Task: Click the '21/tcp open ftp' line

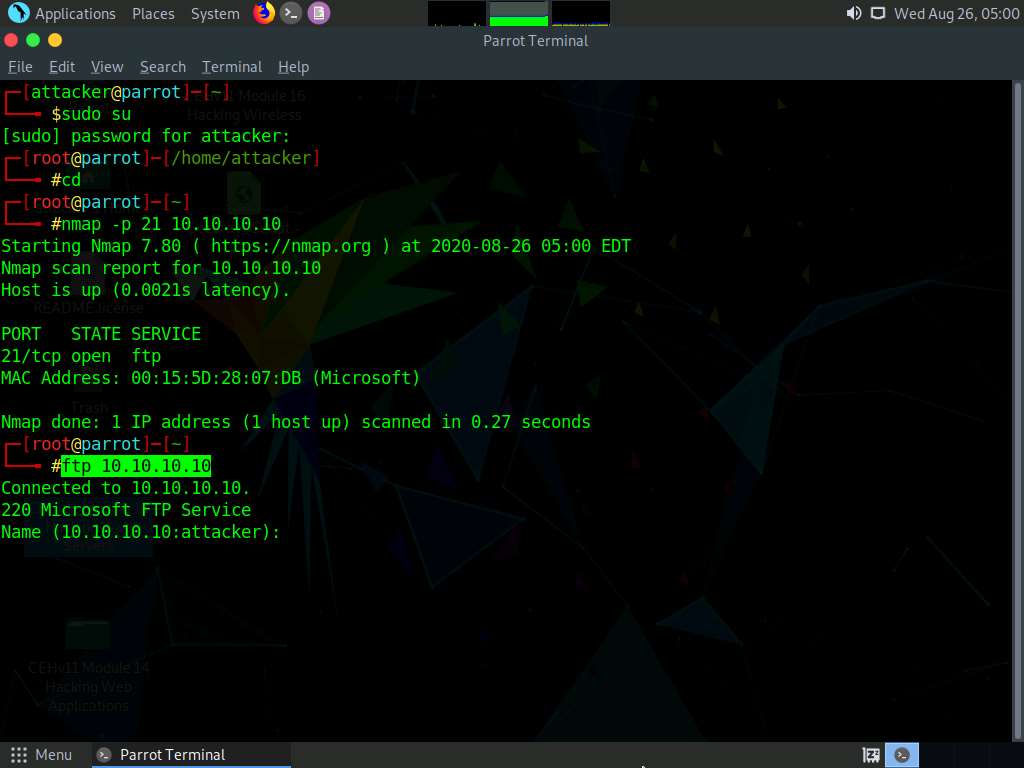Action: 81,356
